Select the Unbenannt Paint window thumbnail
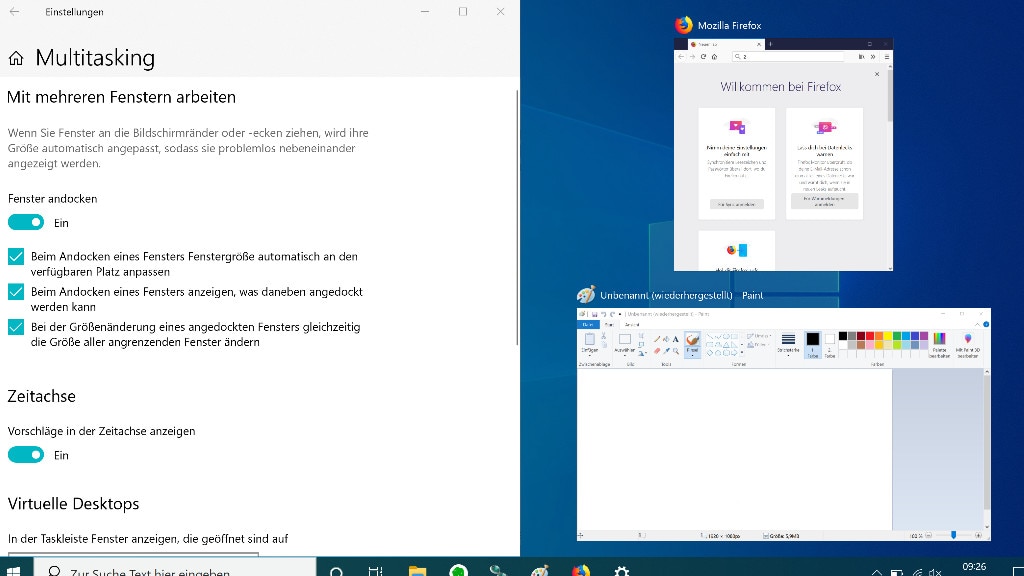 click(x=783, y=424)
